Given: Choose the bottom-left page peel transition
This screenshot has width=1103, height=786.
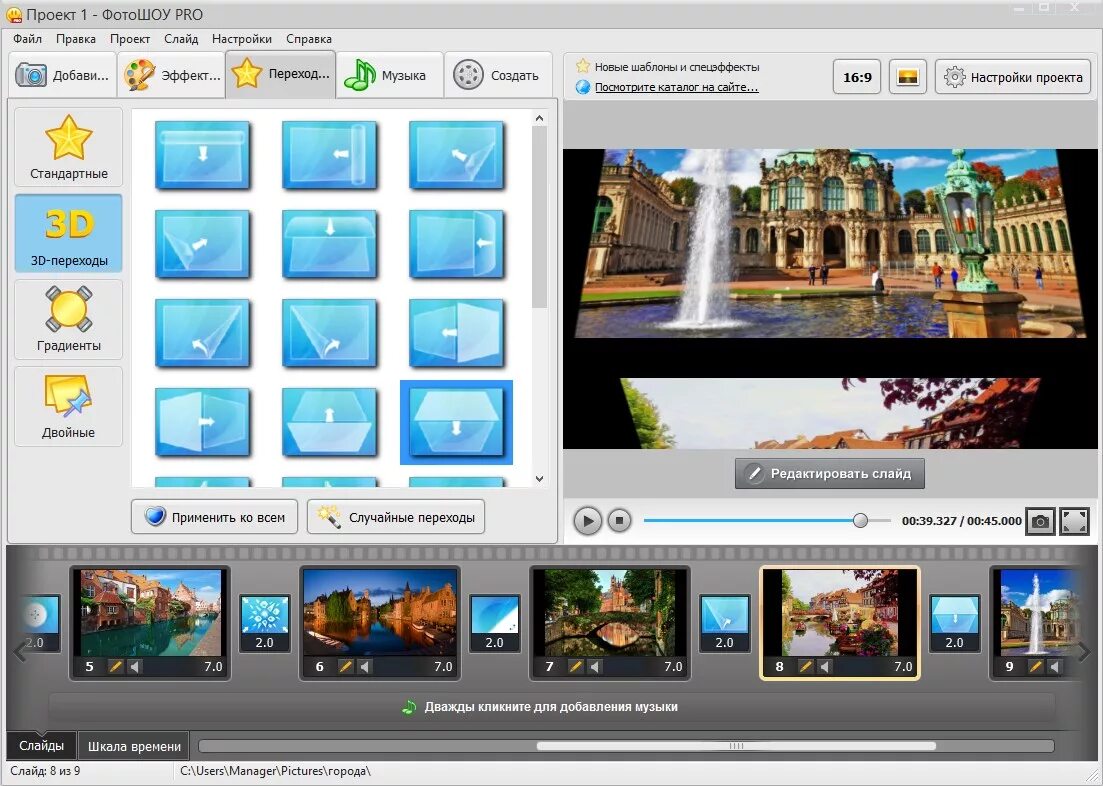Looking at the screenshot, I should tap(203, 244).
